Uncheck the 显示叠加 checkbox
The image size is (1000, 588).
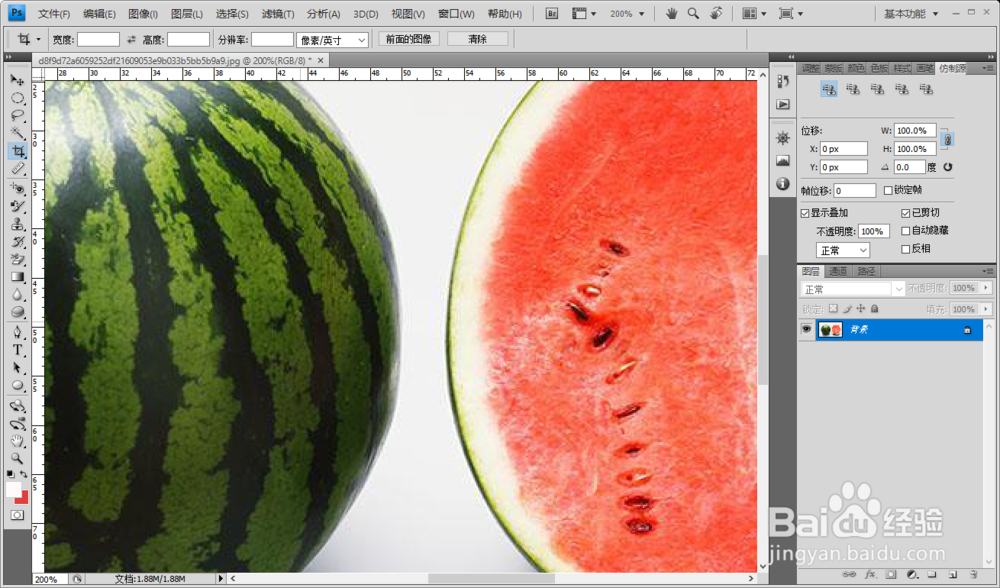[x=805, y=213]
